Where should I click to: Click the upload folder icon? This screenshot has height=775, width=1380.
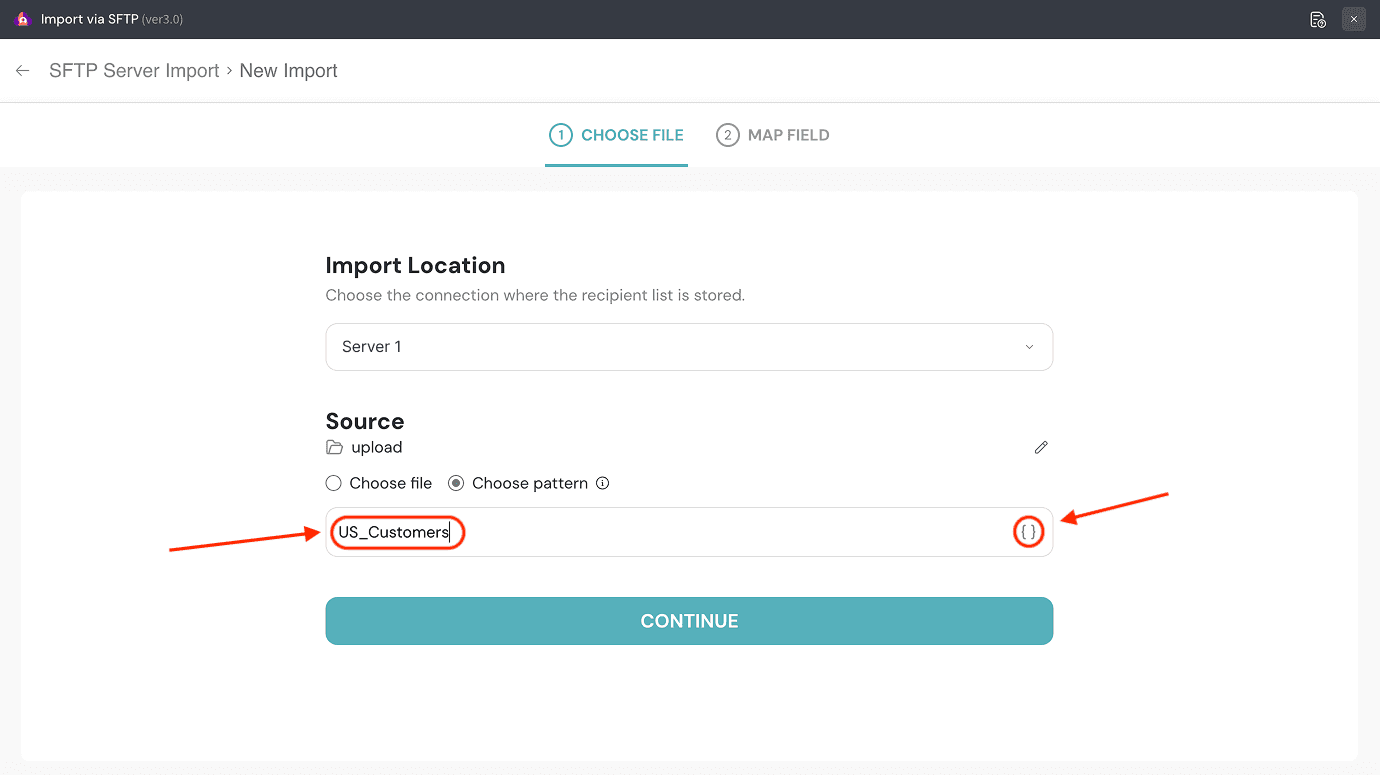334,447
